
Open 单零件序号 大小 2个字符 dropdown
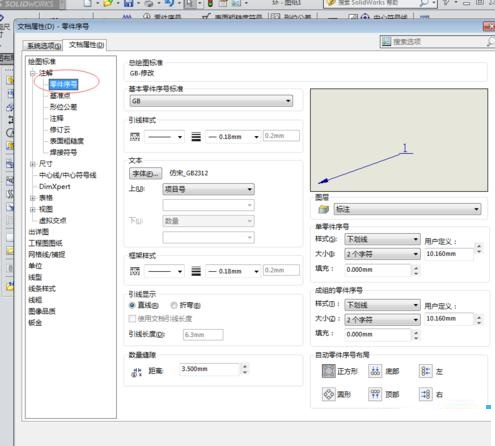(x=382, y=254)
